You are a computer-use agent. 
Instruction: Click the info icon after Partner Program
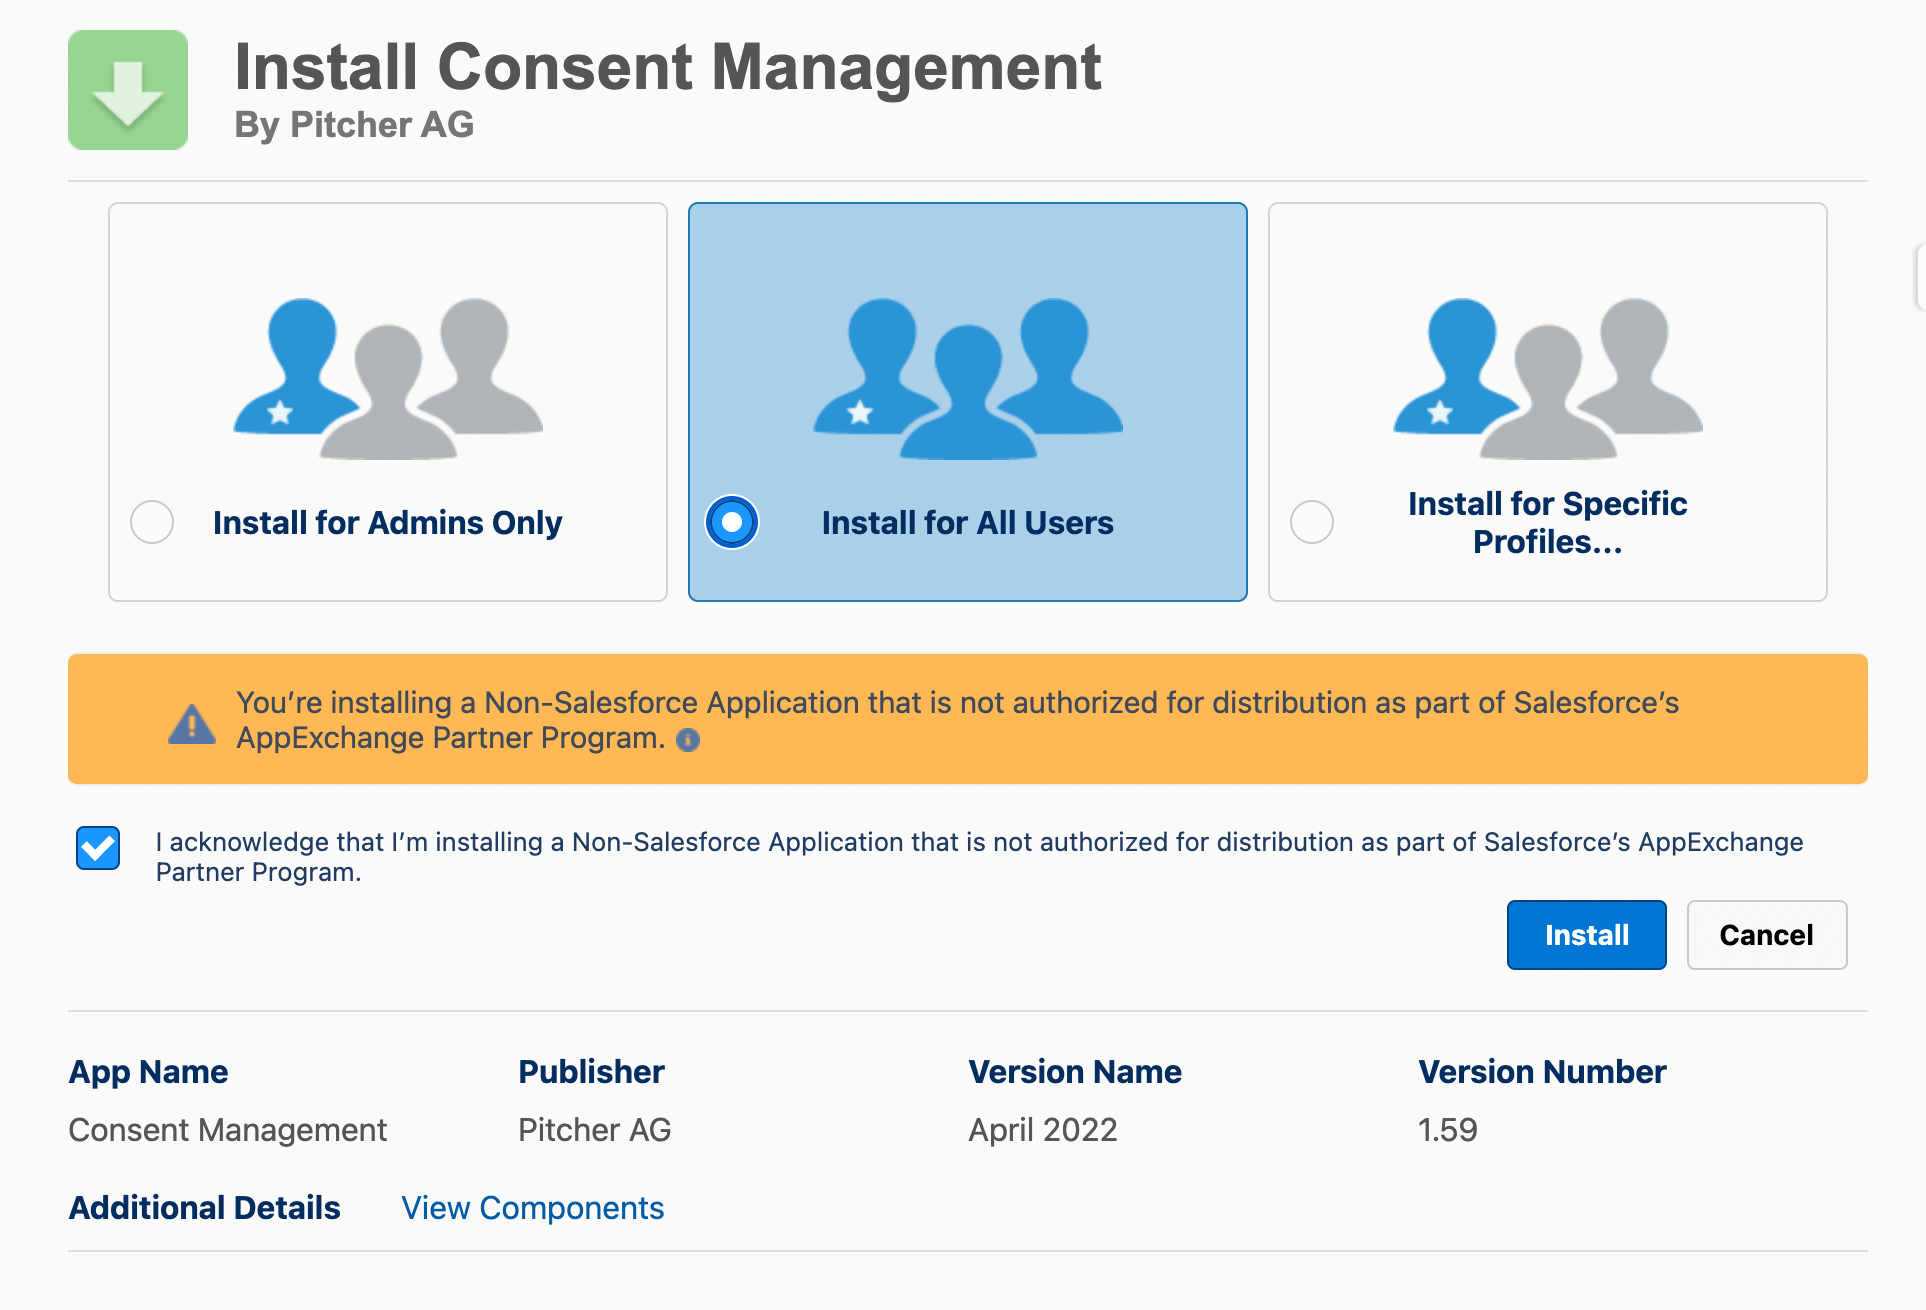click(688, 740)
